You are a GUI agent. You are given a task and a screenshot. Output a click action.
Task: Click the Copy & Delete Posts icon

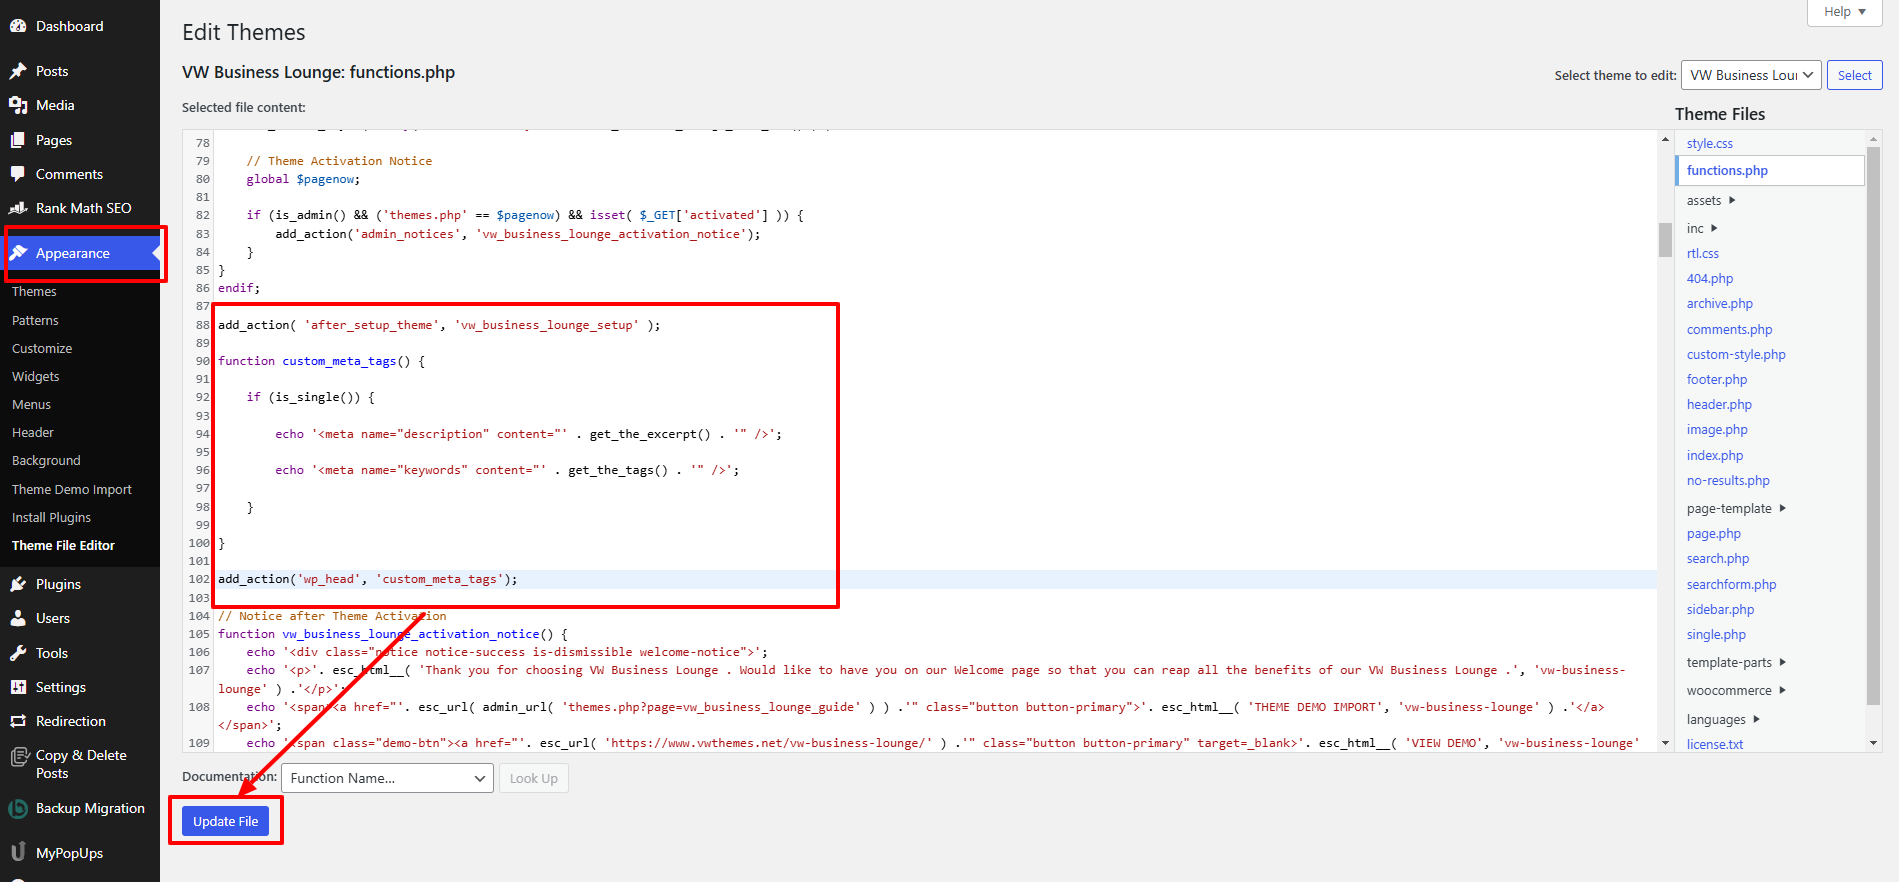(x=18, y=756)
